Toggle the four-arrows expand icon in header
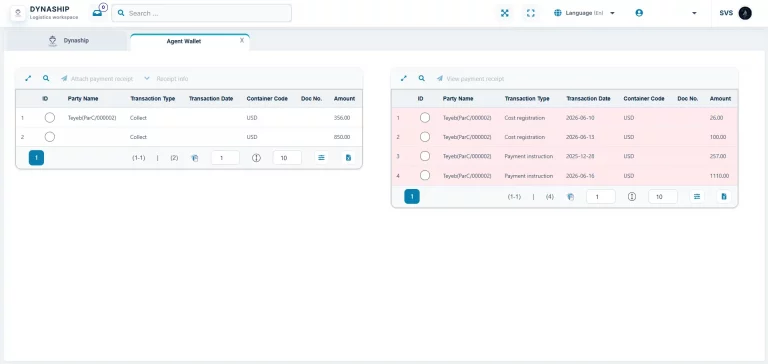 [504, 13]
